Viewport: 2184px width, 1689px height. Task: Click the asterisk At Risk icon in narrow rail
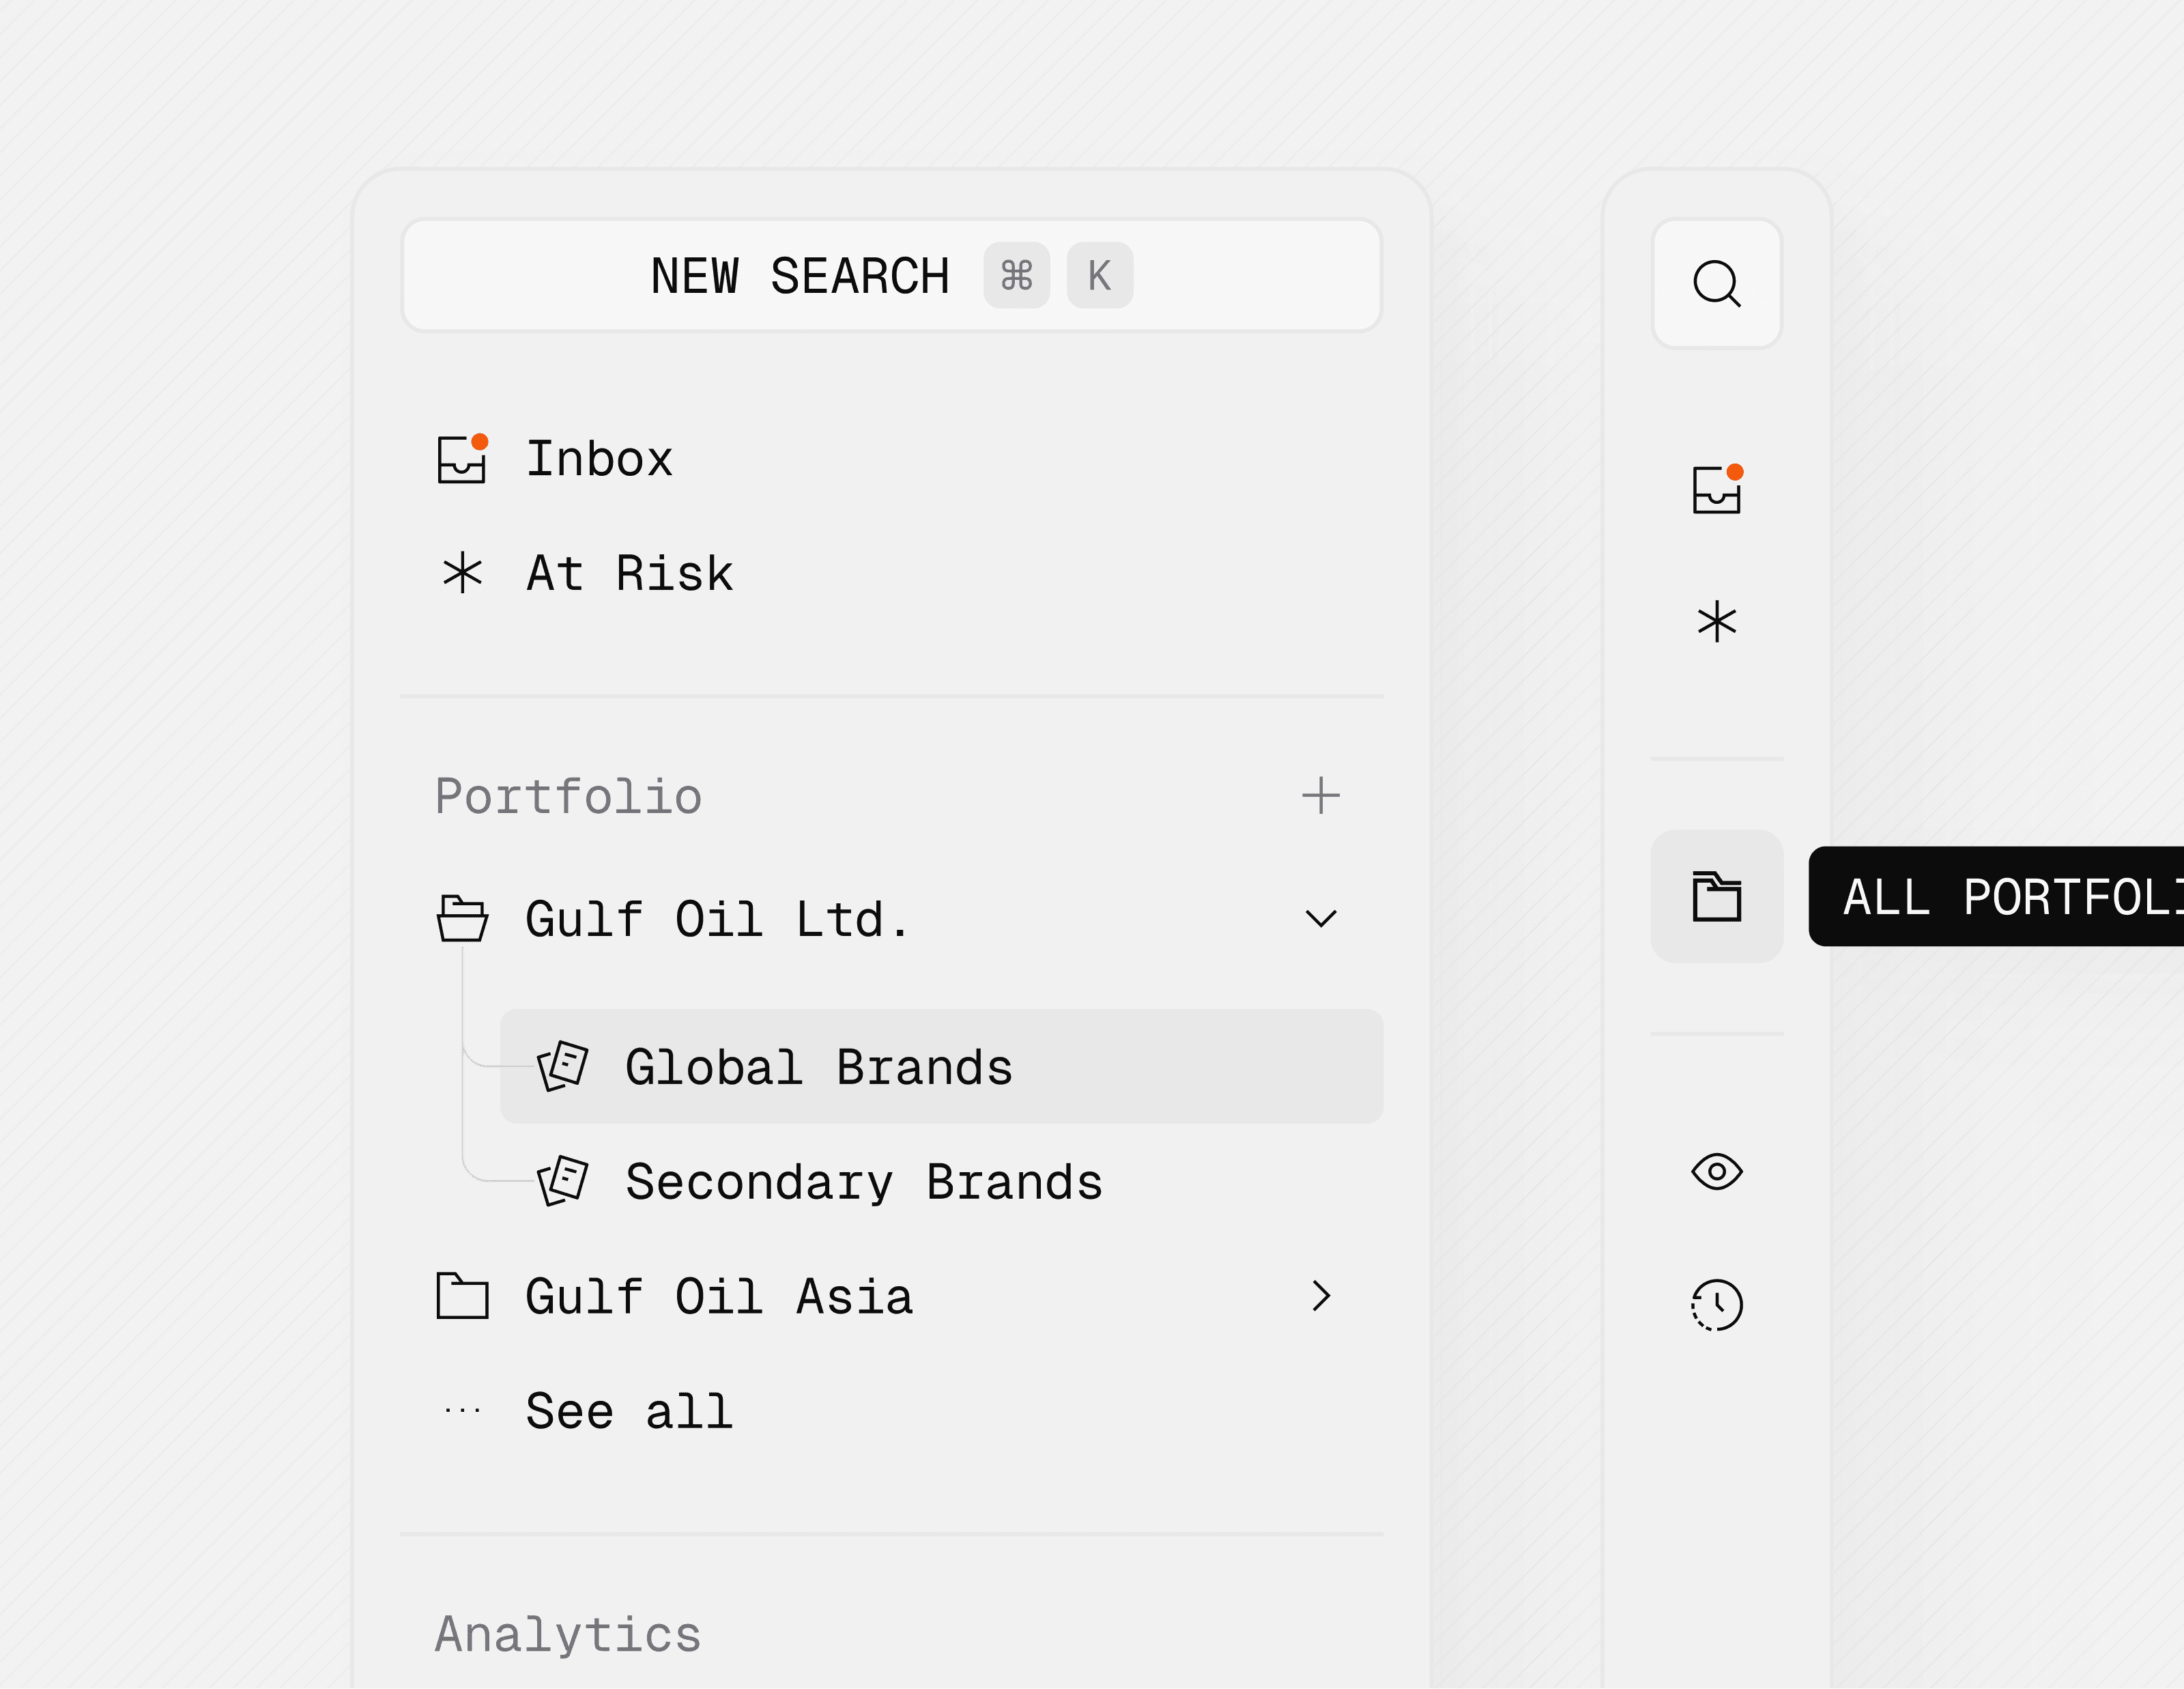pos(1716,621)
